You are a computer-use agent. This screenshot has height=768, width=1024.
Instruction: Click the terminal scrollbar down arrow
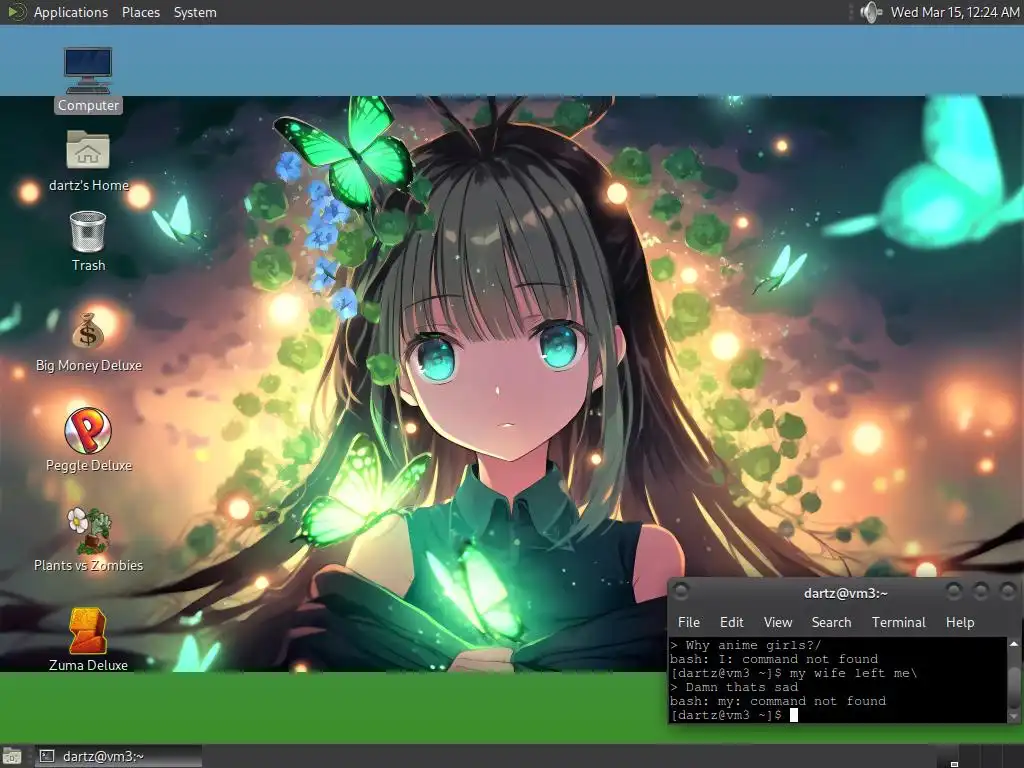[x=1014, y=716]
